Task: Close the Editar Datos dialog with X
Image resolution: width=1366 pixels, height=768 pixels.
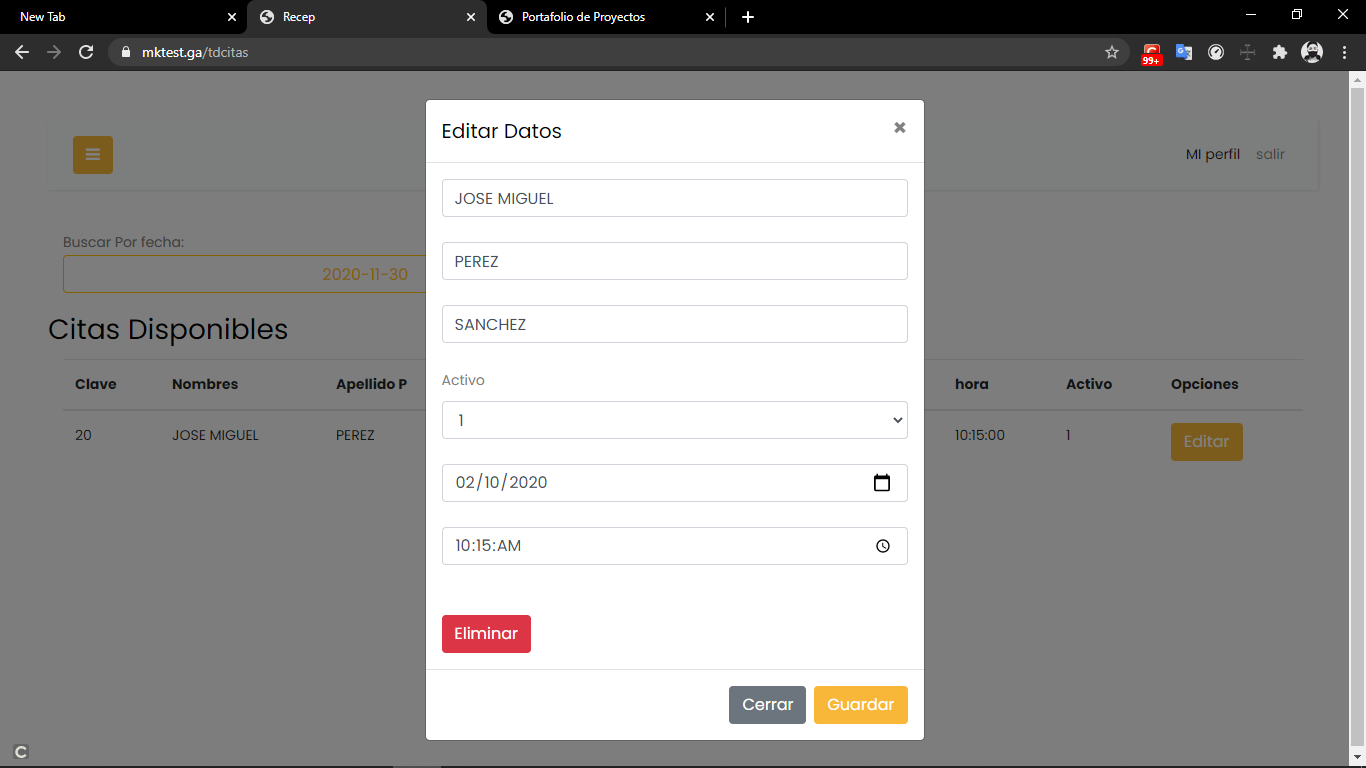Action: 899,128
